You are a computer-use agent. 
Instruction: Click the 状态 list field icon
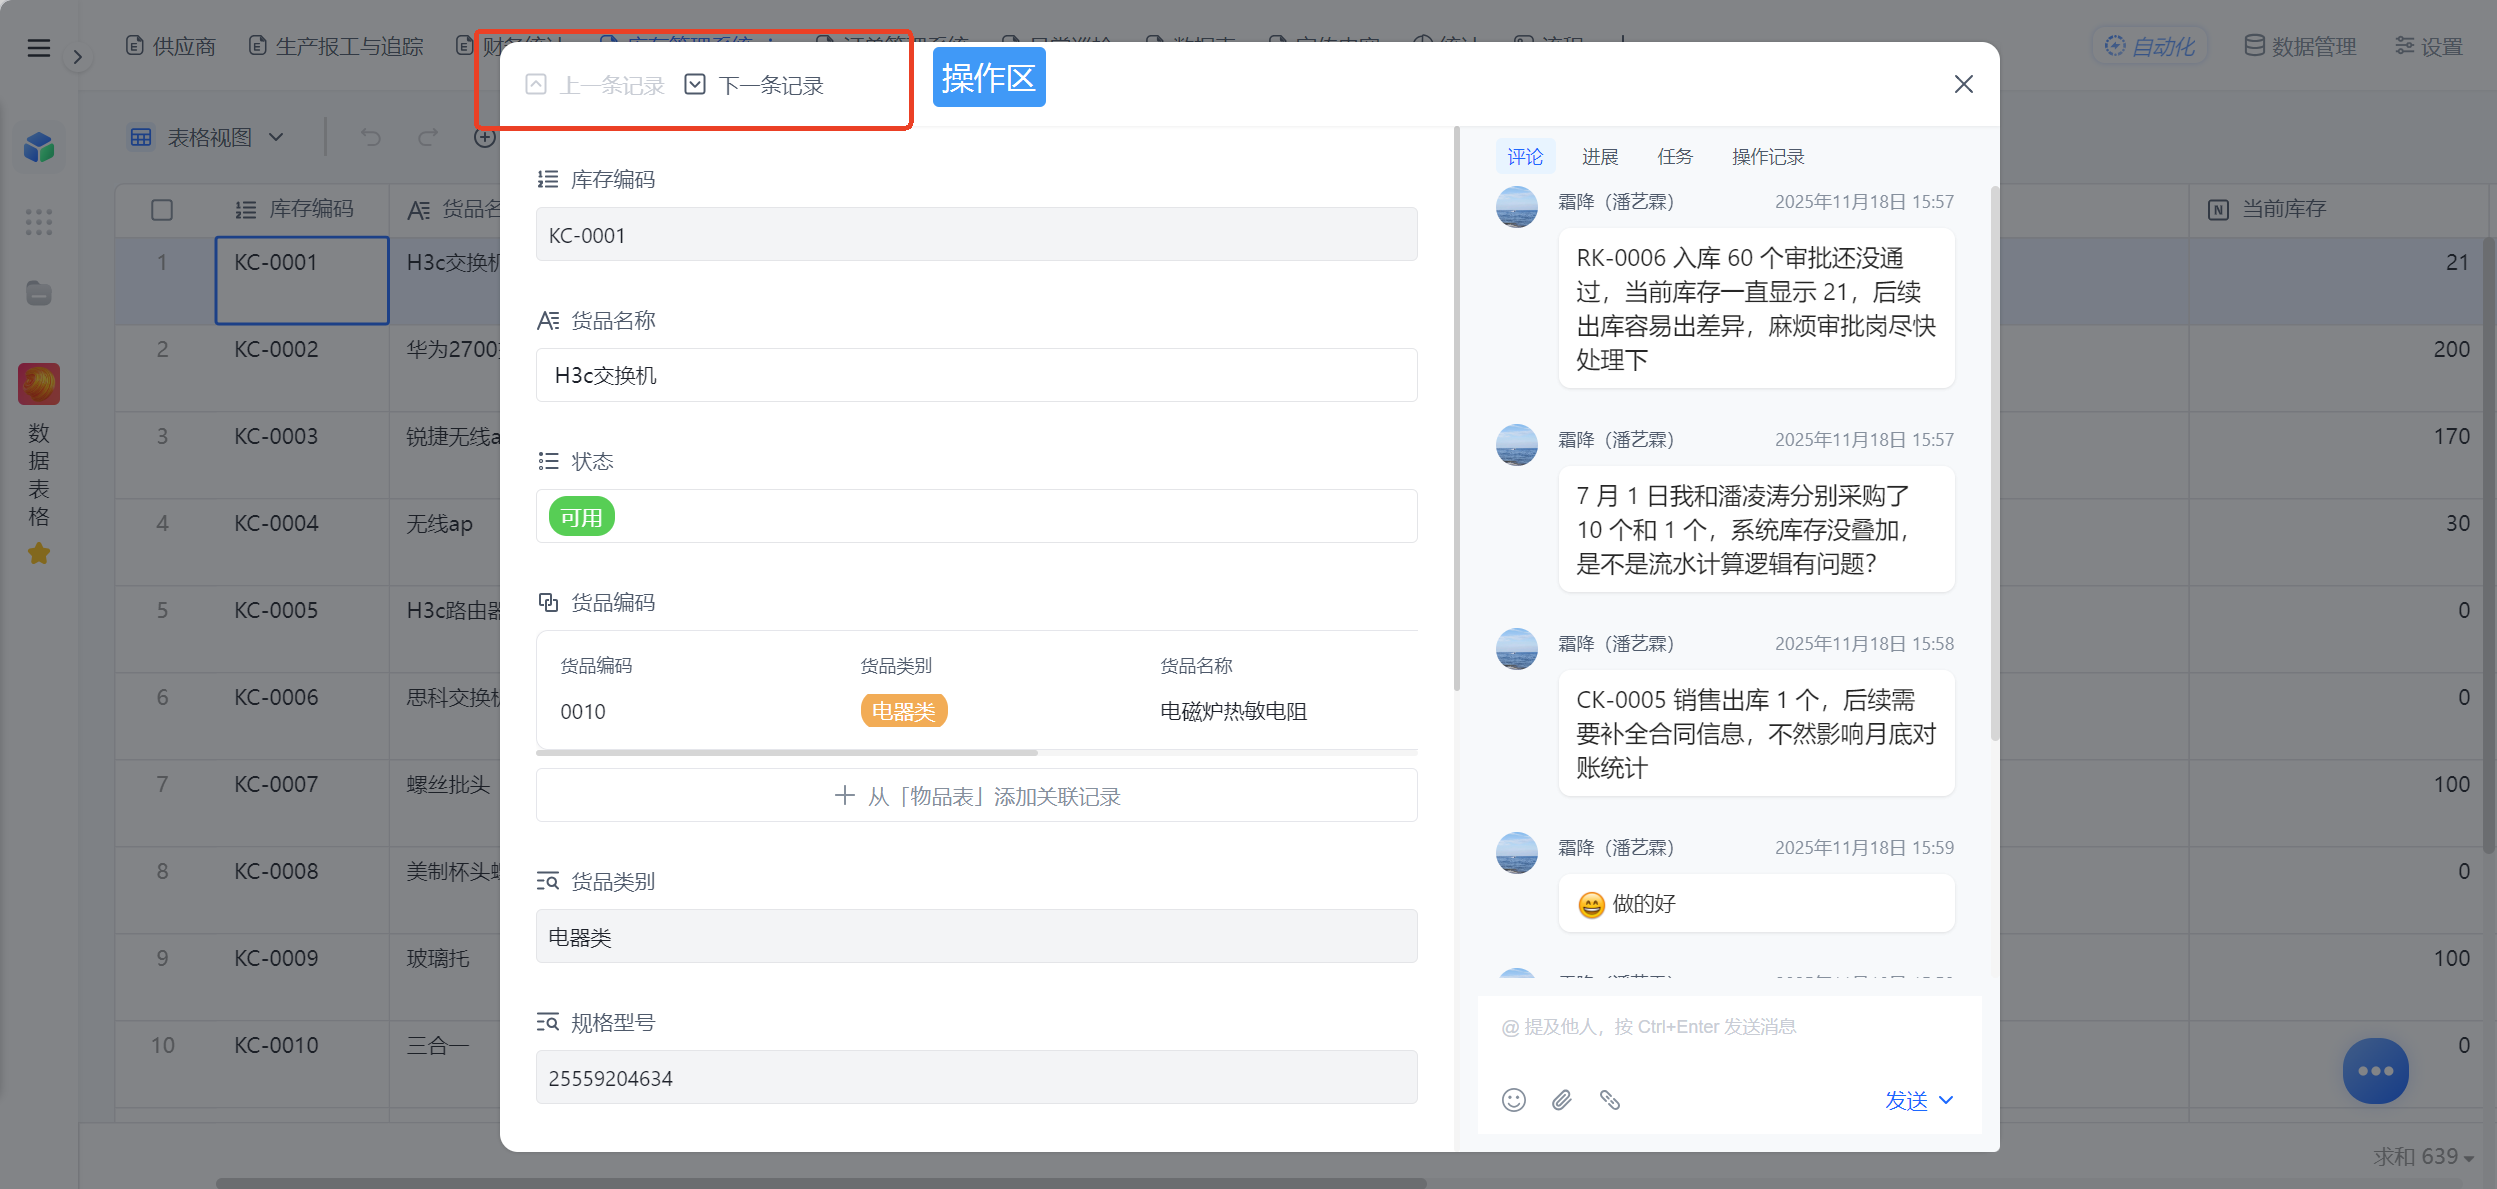548,461
